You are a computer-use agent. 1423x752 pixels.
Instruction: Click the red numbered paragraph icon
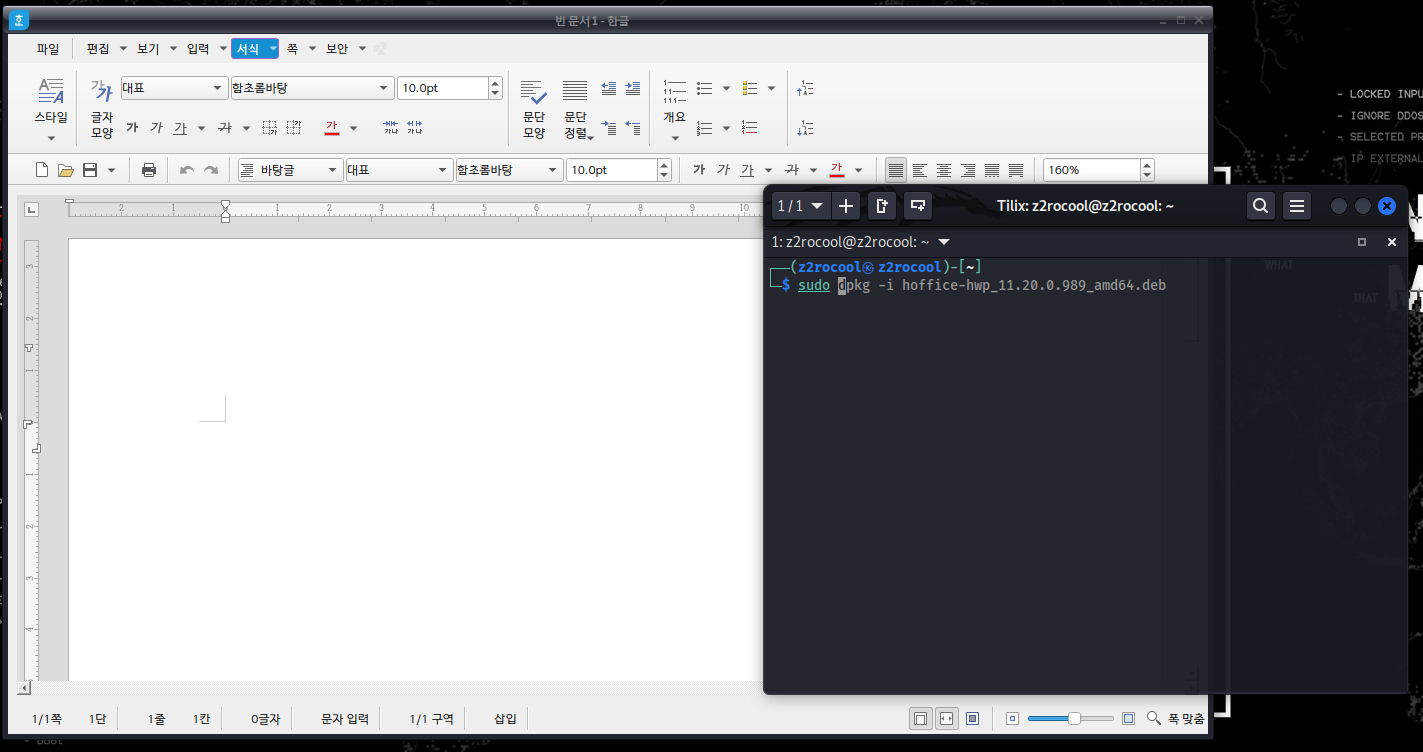tap(750, 128)
